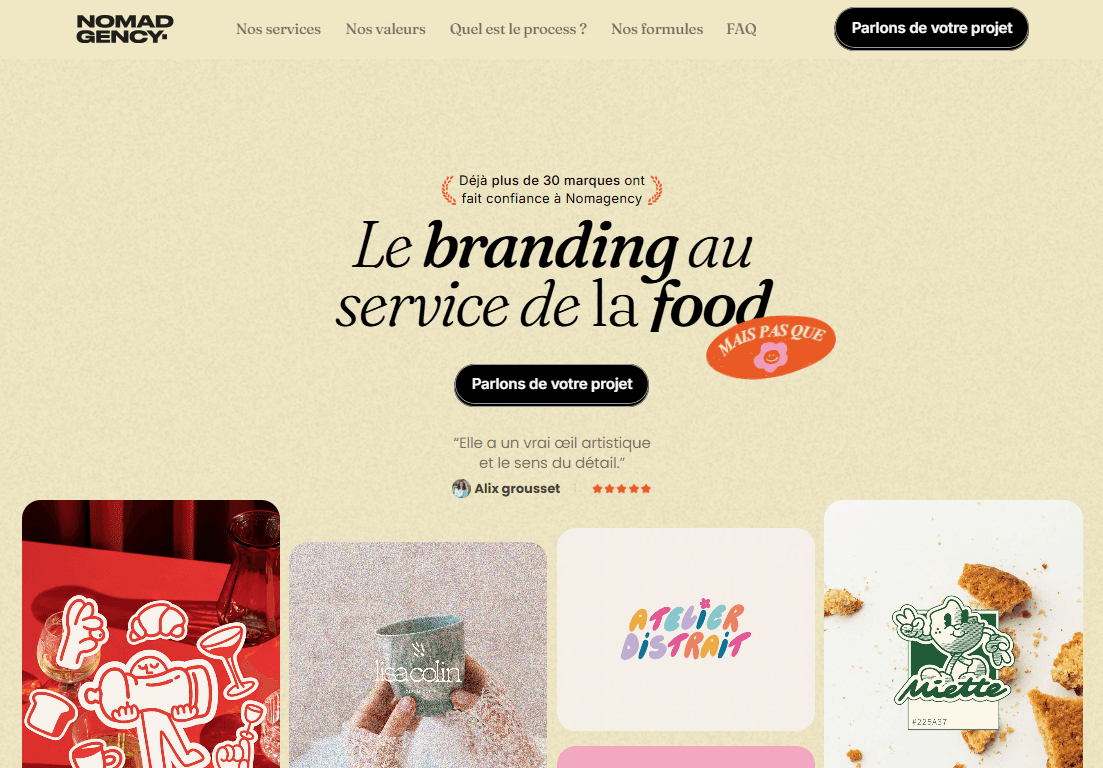Viewport: 1103px width, 768px height.
Task: Open the Nos services menu item
Action: tap(279, 29)
